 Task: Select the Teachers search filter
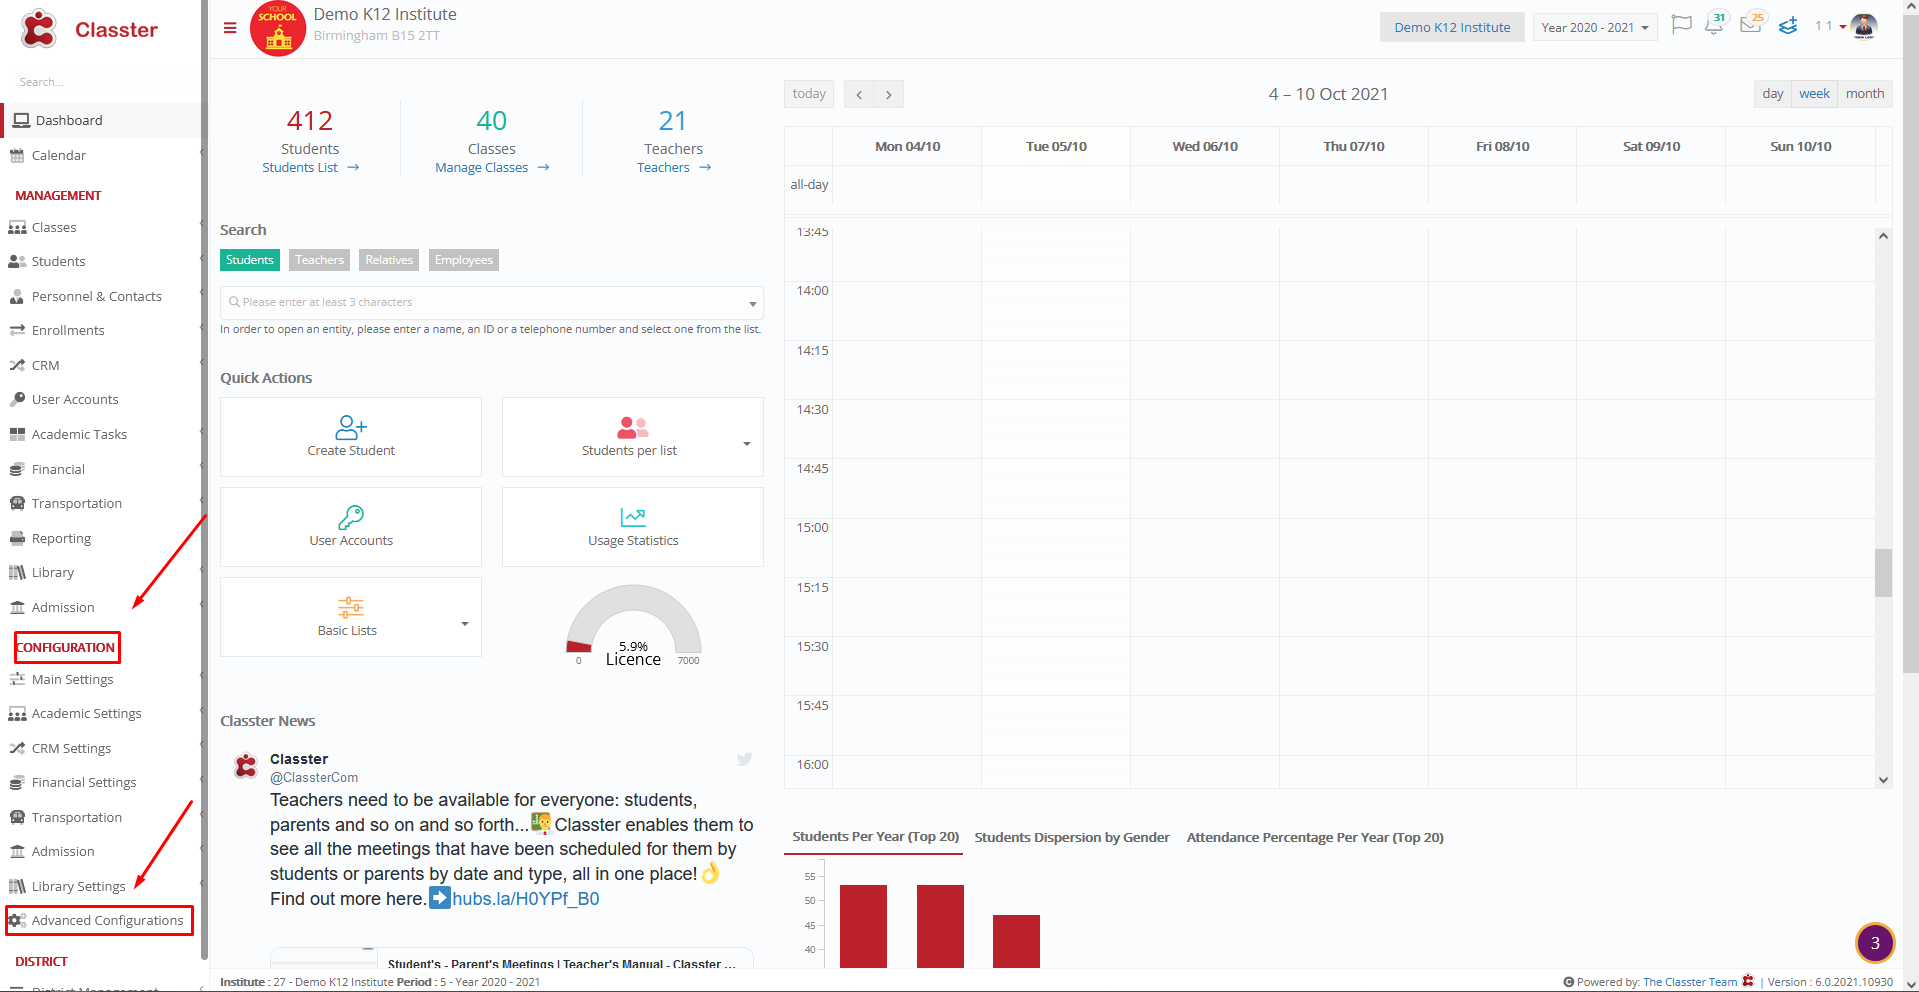point(319,260)
